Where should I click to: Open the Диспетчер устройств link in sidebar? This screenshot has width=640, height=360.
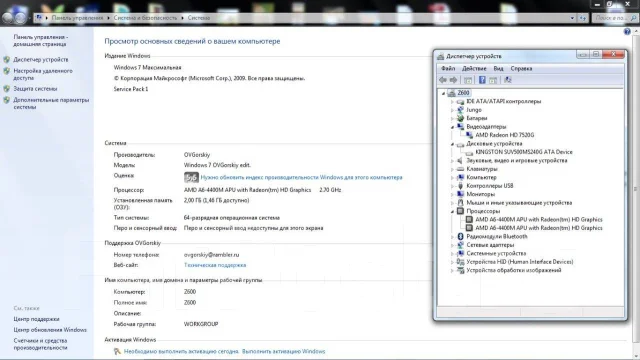click(41, 60)
